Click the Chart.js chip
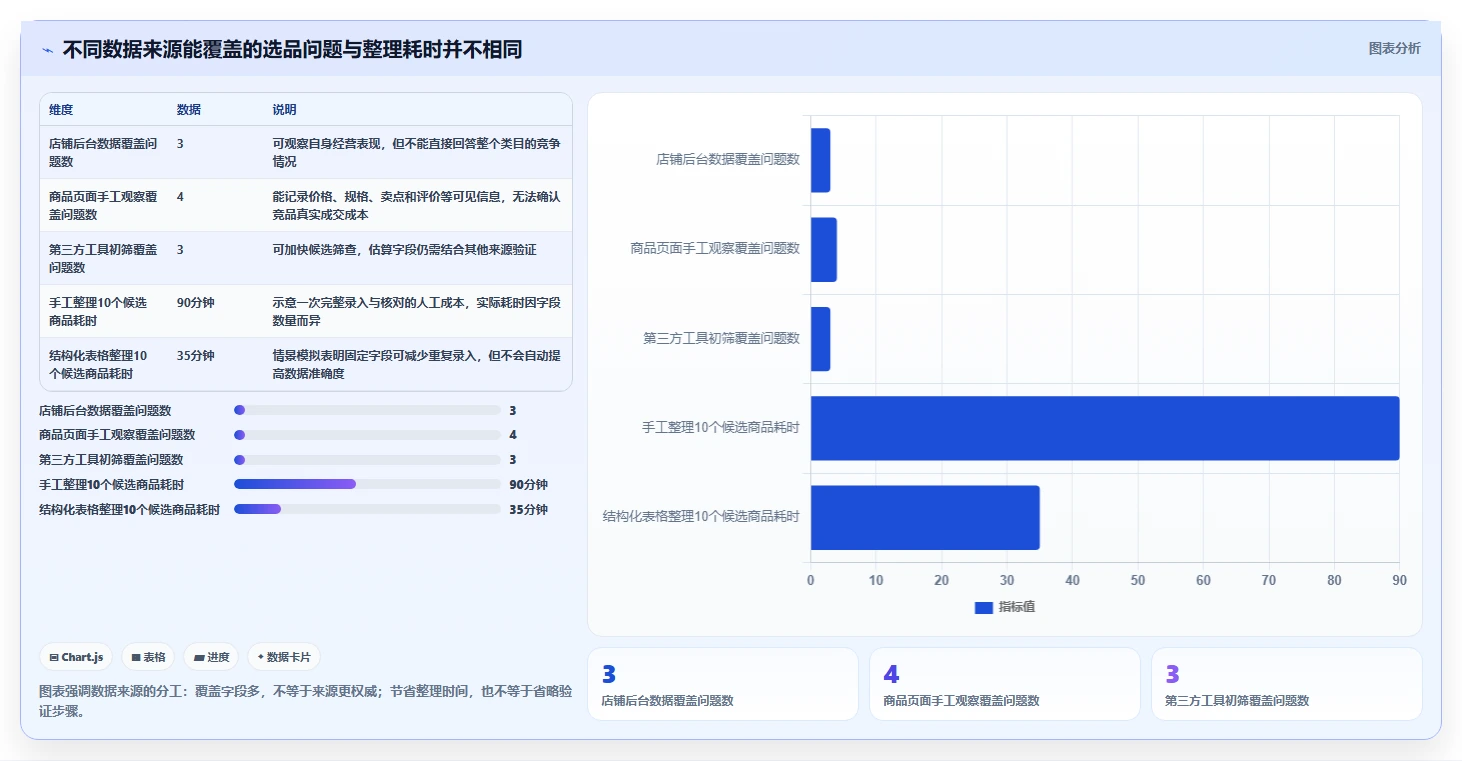Screen dimensions: 1462x761 point(77,657)
